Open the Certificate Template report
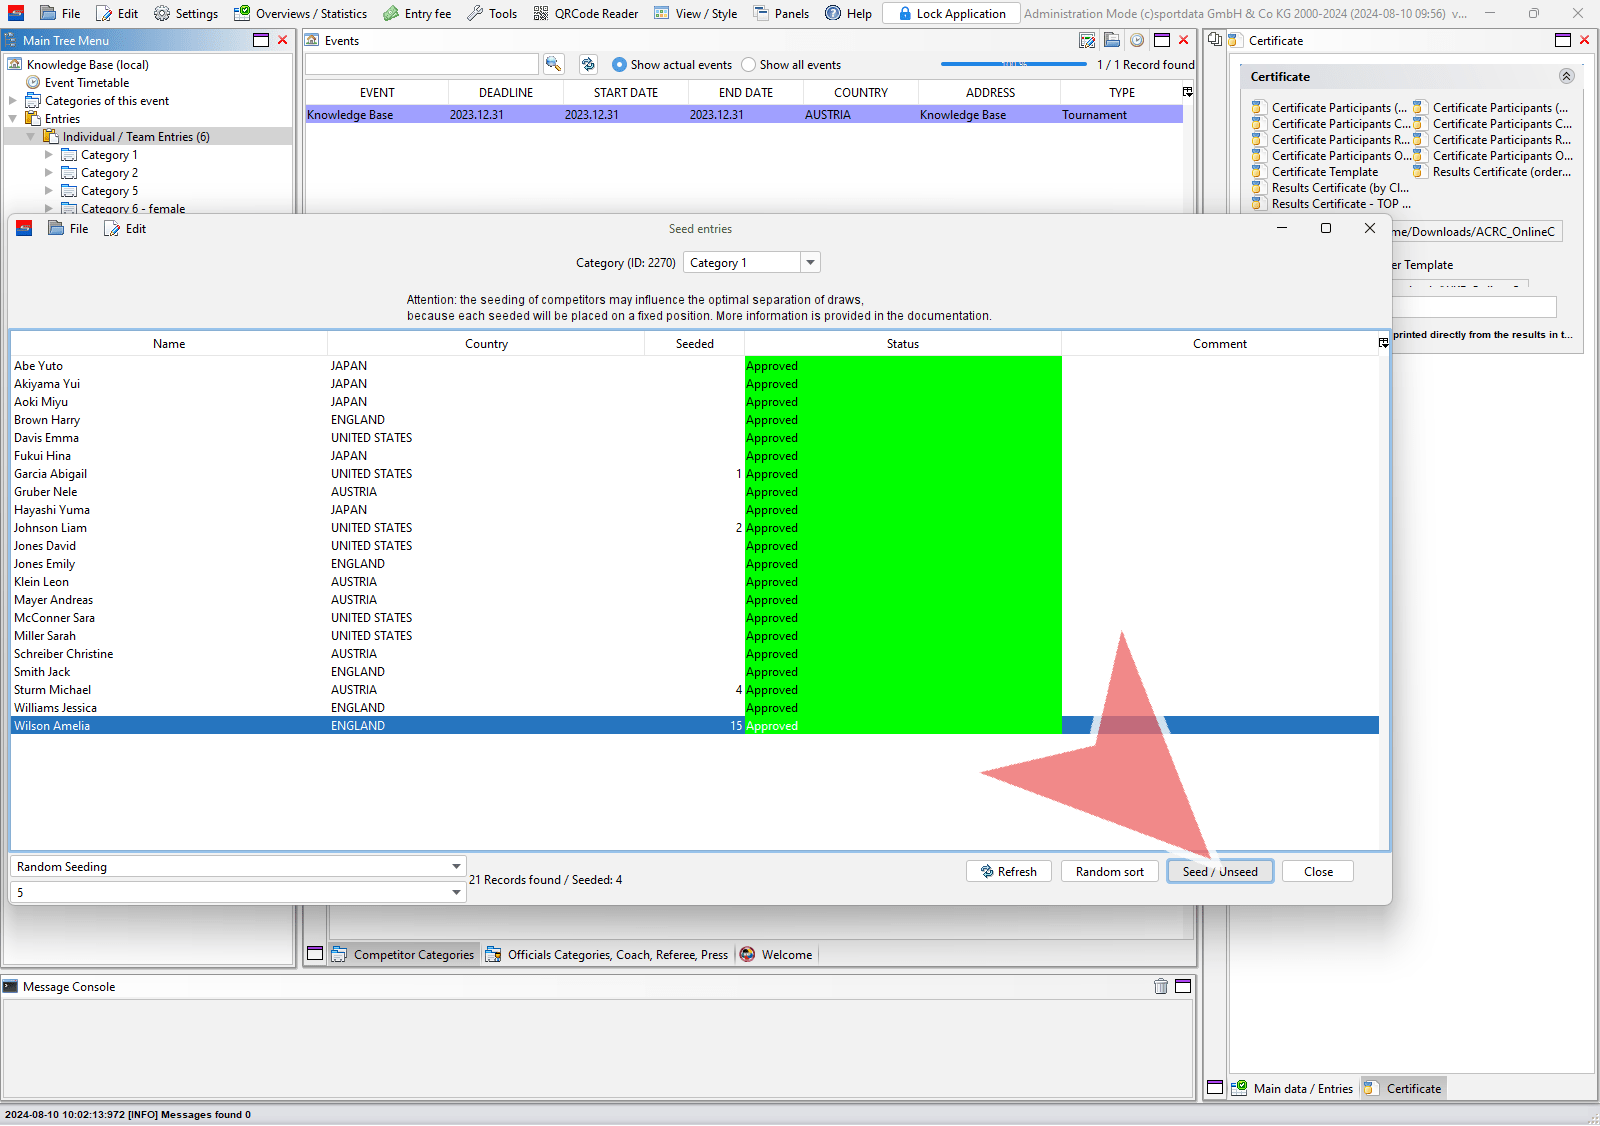This screenshot has width=1600, height=1126. click(x=1324, y=172)
